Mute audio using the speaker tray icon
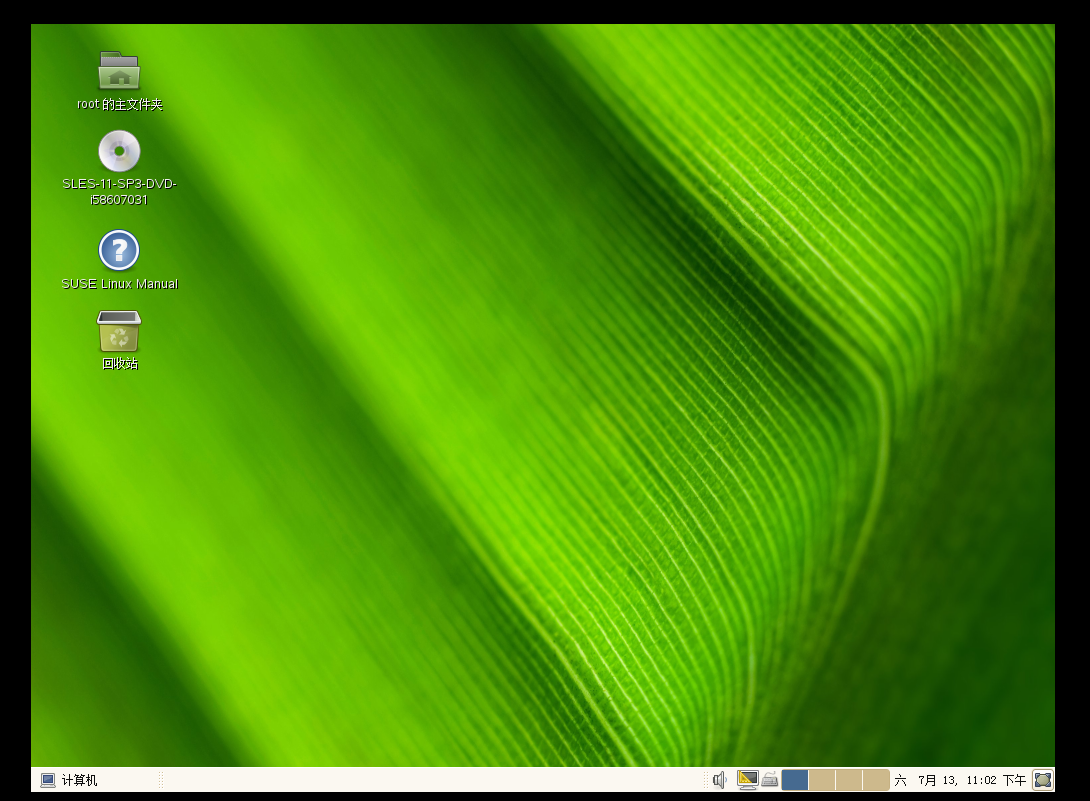Screen dimensions: 1090x801 719,779
